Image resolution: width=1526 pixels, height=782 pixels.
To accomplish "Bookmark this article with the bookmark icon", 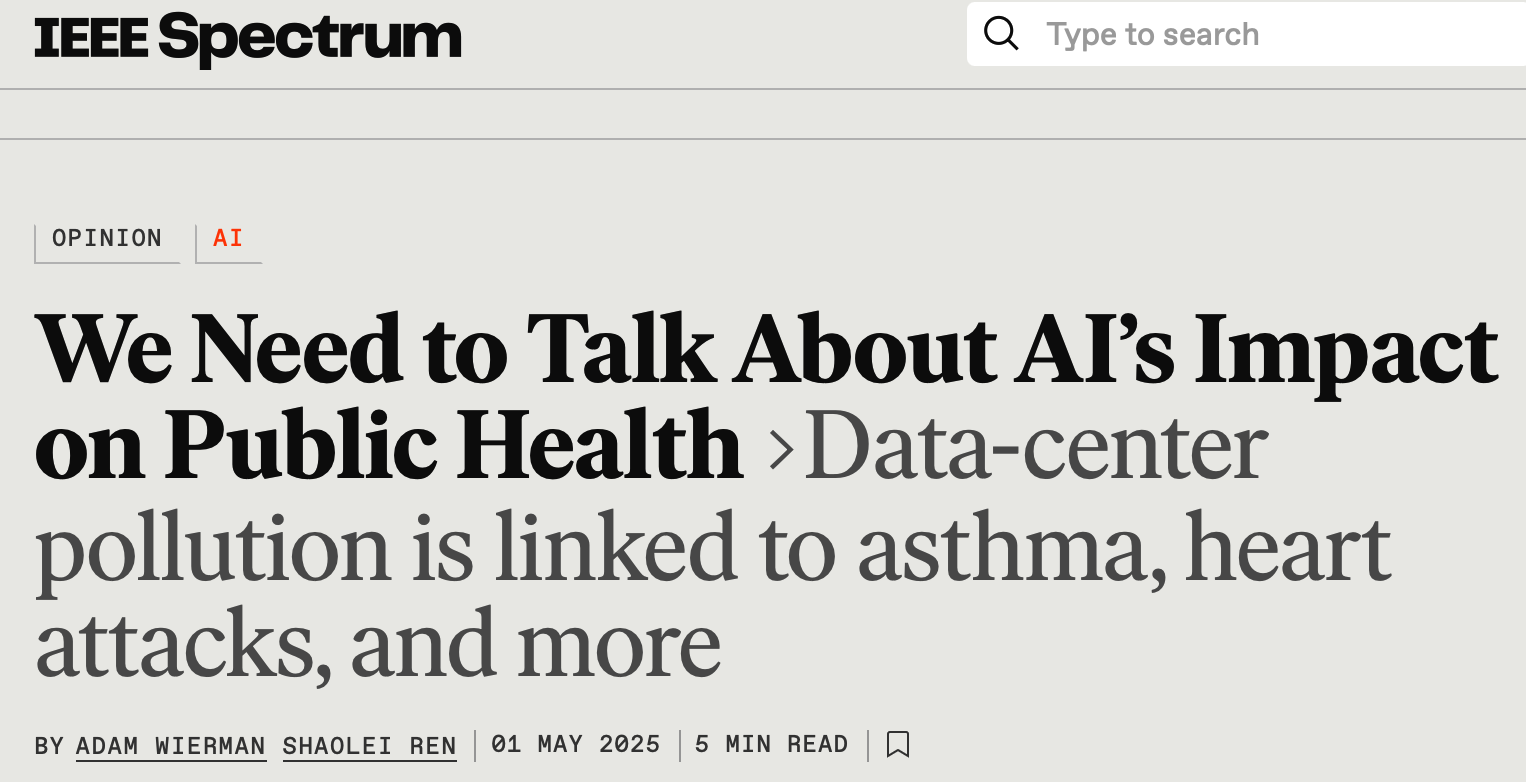I will pos(898,745).
